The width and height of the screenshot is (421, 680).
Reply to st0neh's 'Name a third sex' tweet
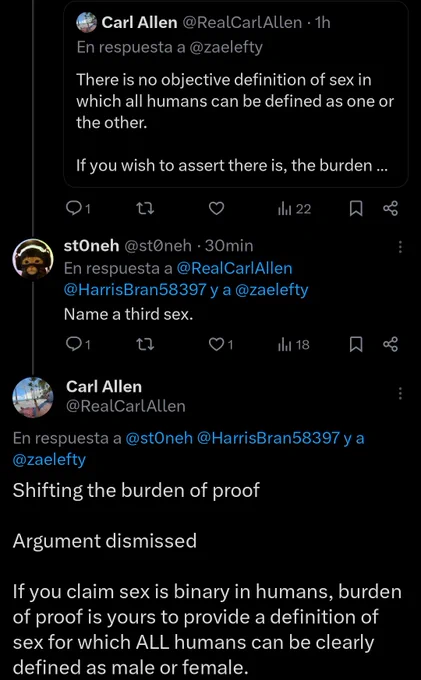(78, 345)
